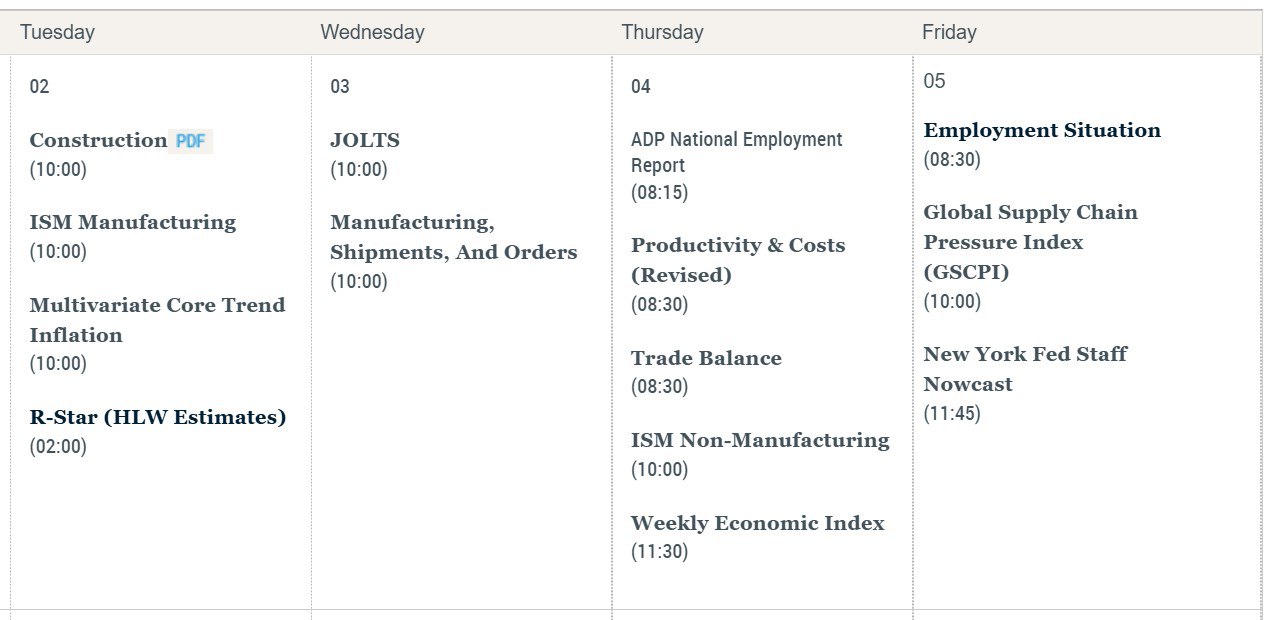Open the Construction PDF icon
This screenshot has height=620, width=1270.
pyautogui.click(x=190, y=141)
